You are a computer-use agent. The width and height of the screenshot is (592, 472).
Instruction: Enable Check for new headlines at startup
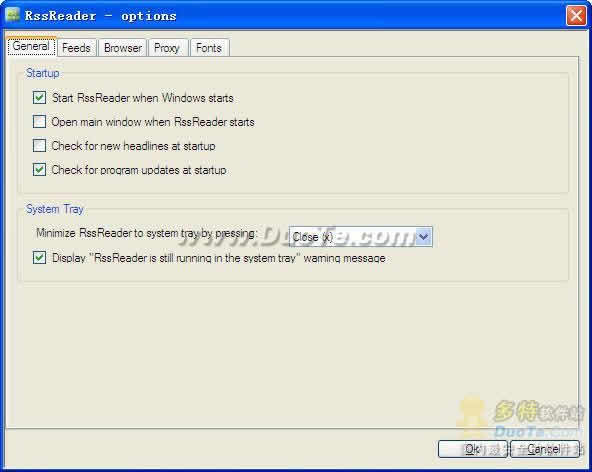[x=40, y=146]
